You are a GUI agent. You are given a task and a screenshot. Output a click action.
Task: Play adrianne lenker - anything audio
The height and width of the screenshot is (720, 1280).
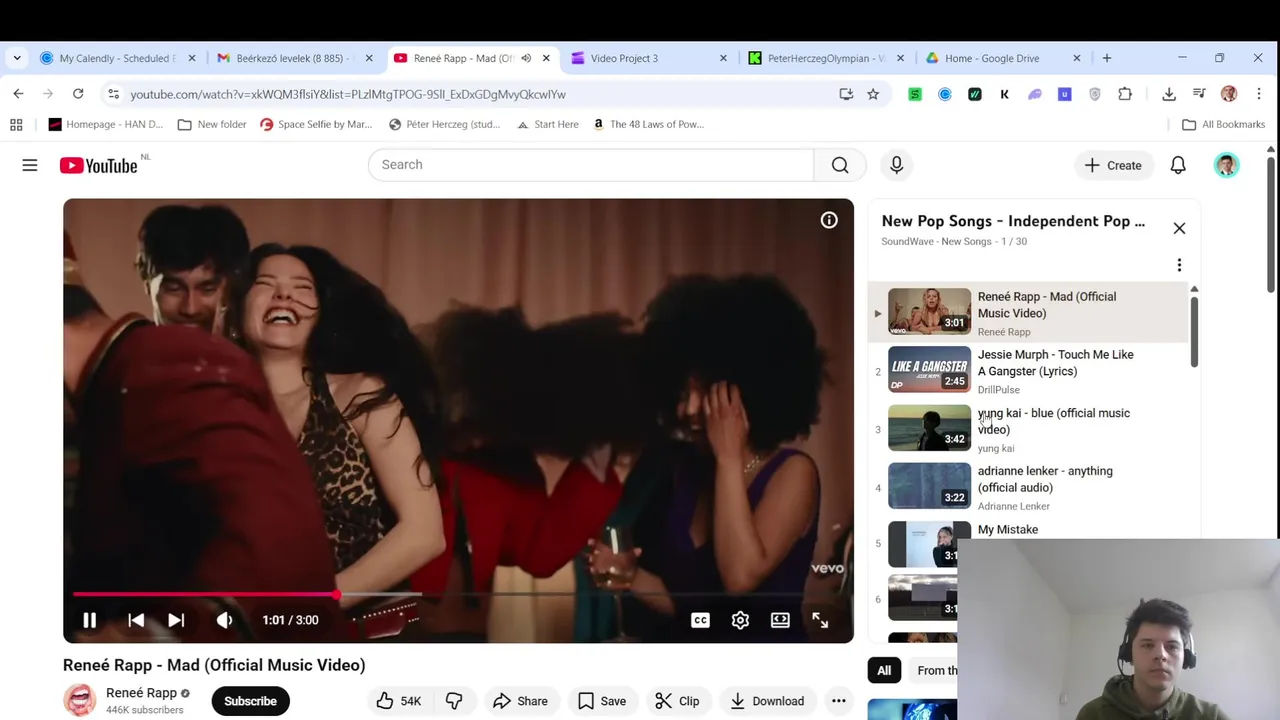tap(1045, 479)
